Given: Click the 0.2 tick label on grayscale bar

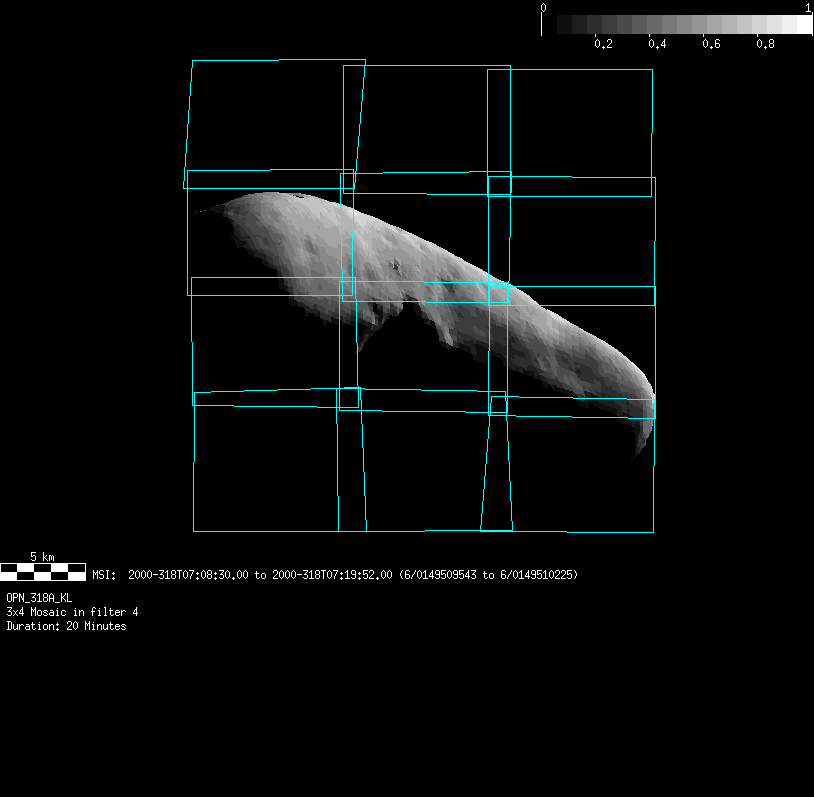Looking at the screenshot, I should pos(603,44).
